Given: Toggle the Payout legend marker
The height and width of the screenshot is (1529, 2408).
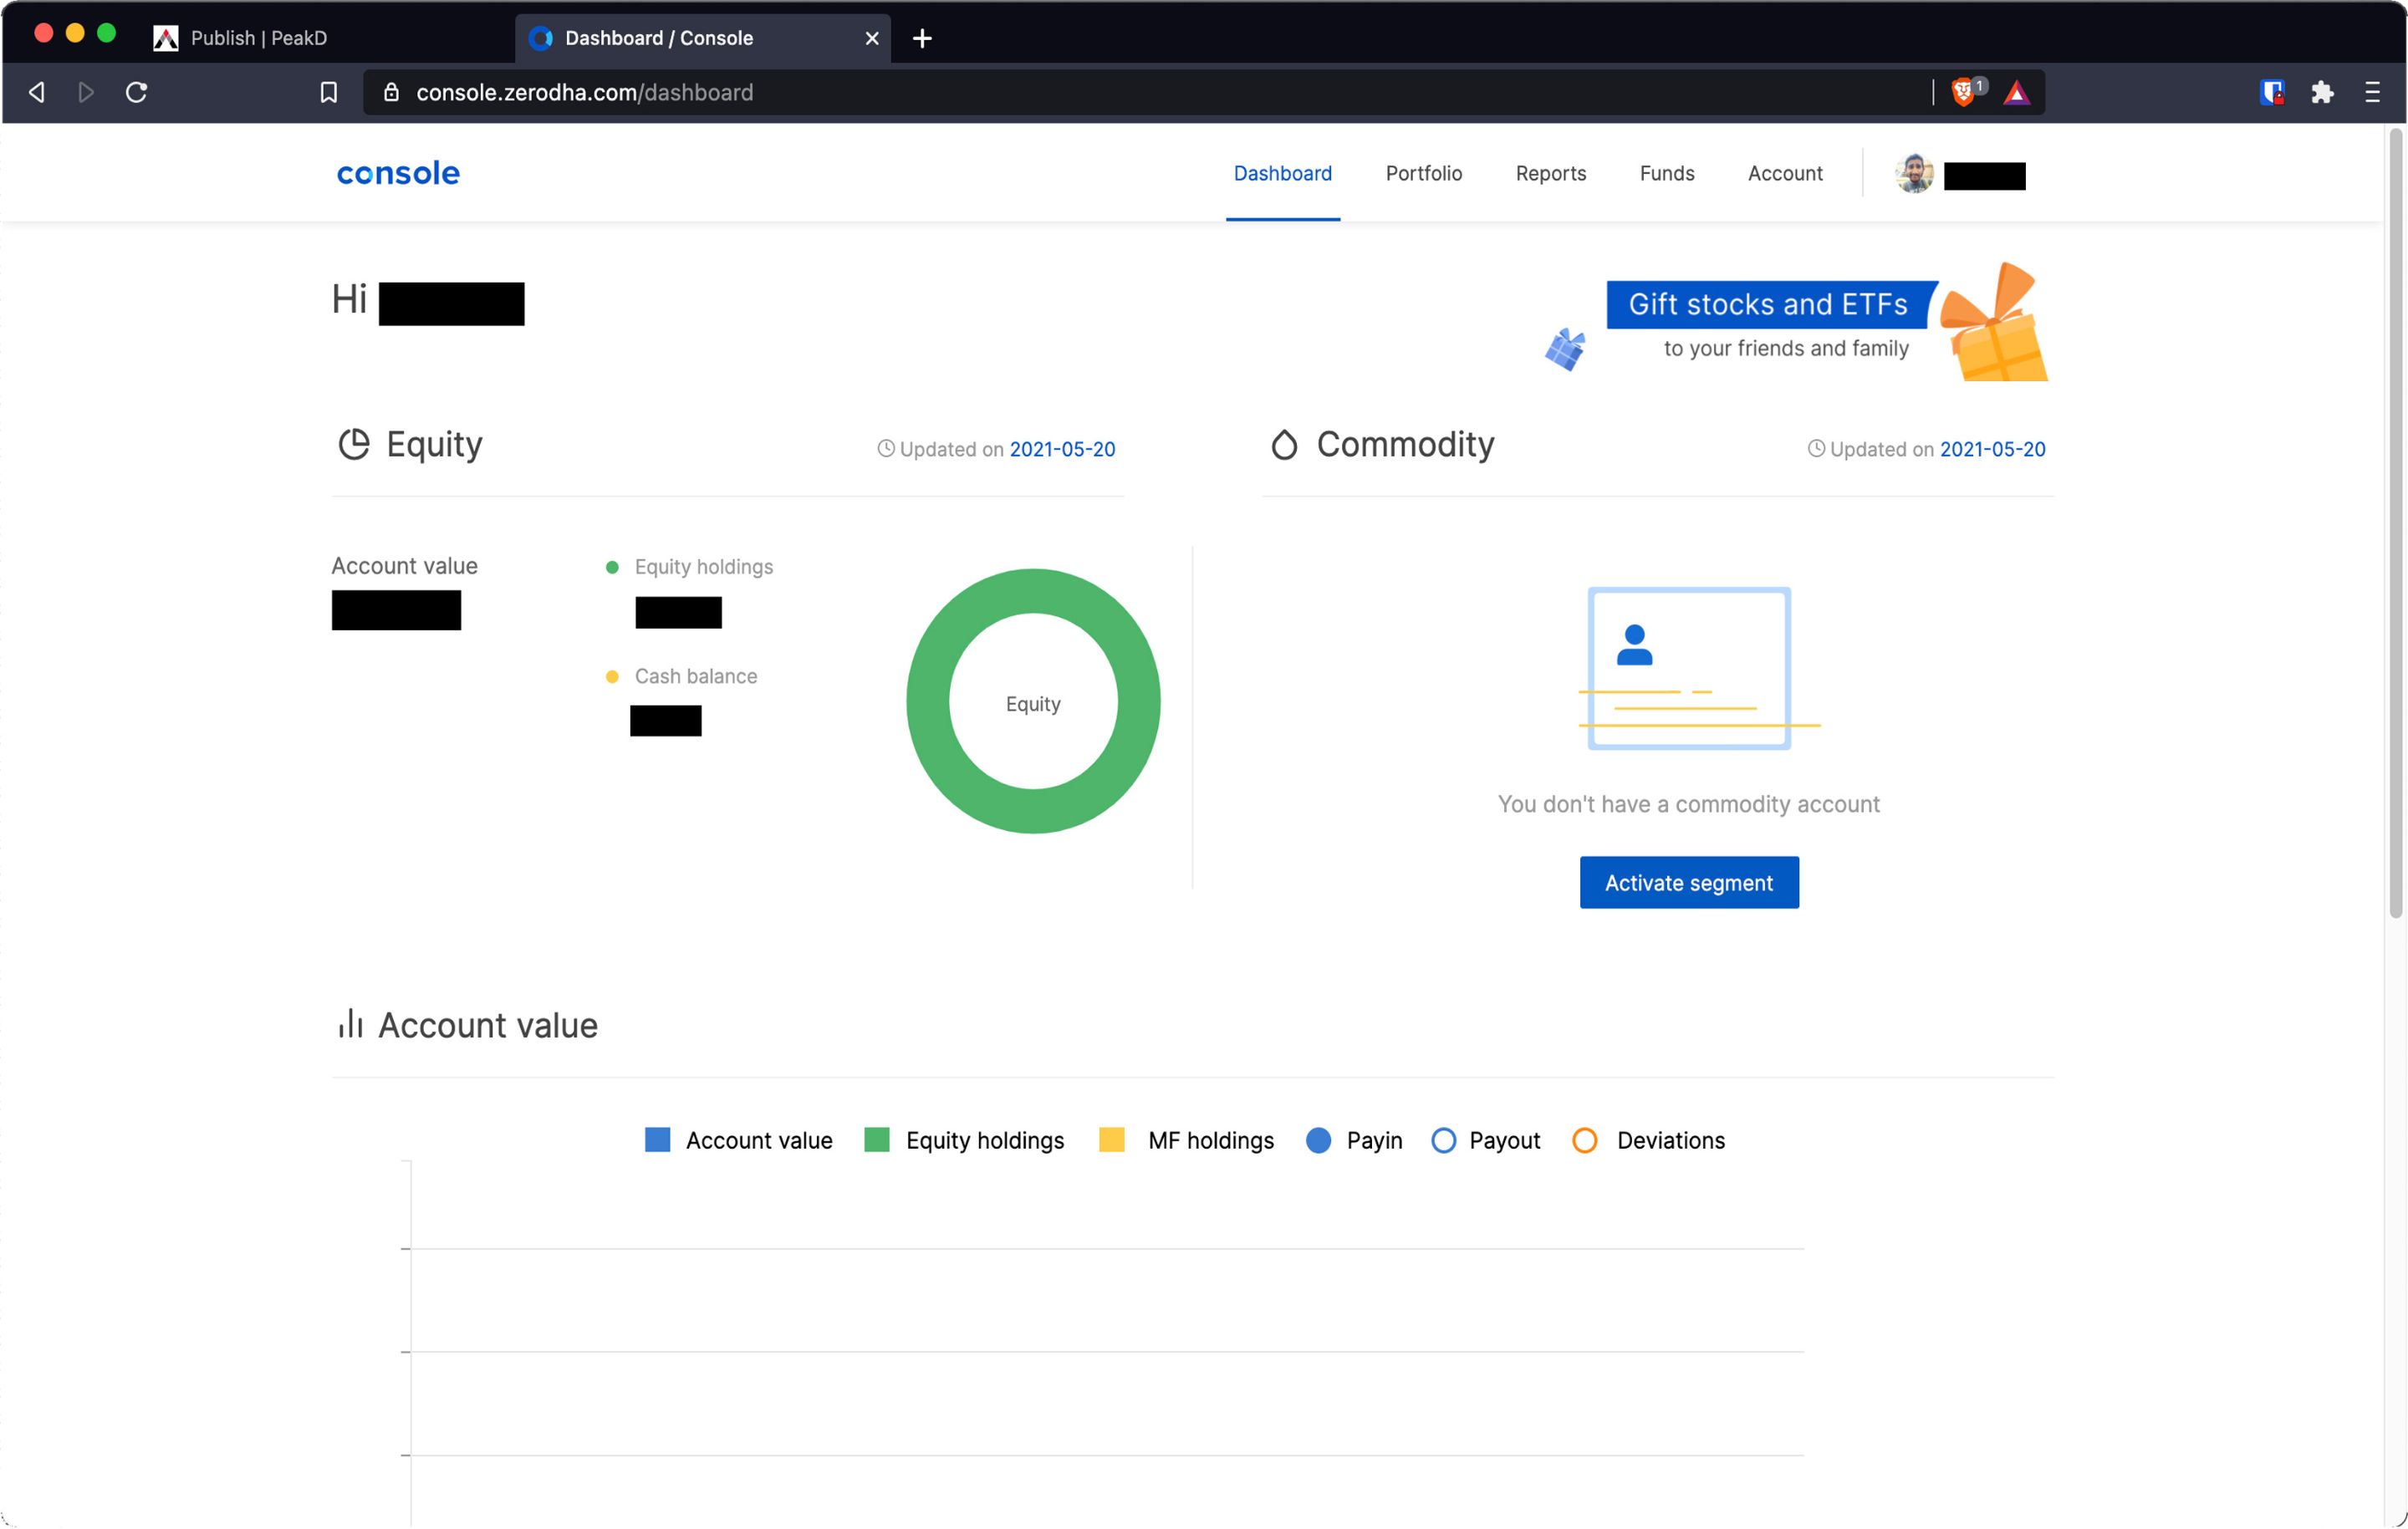Looking at the screenshot, I should [1443, 1140].
